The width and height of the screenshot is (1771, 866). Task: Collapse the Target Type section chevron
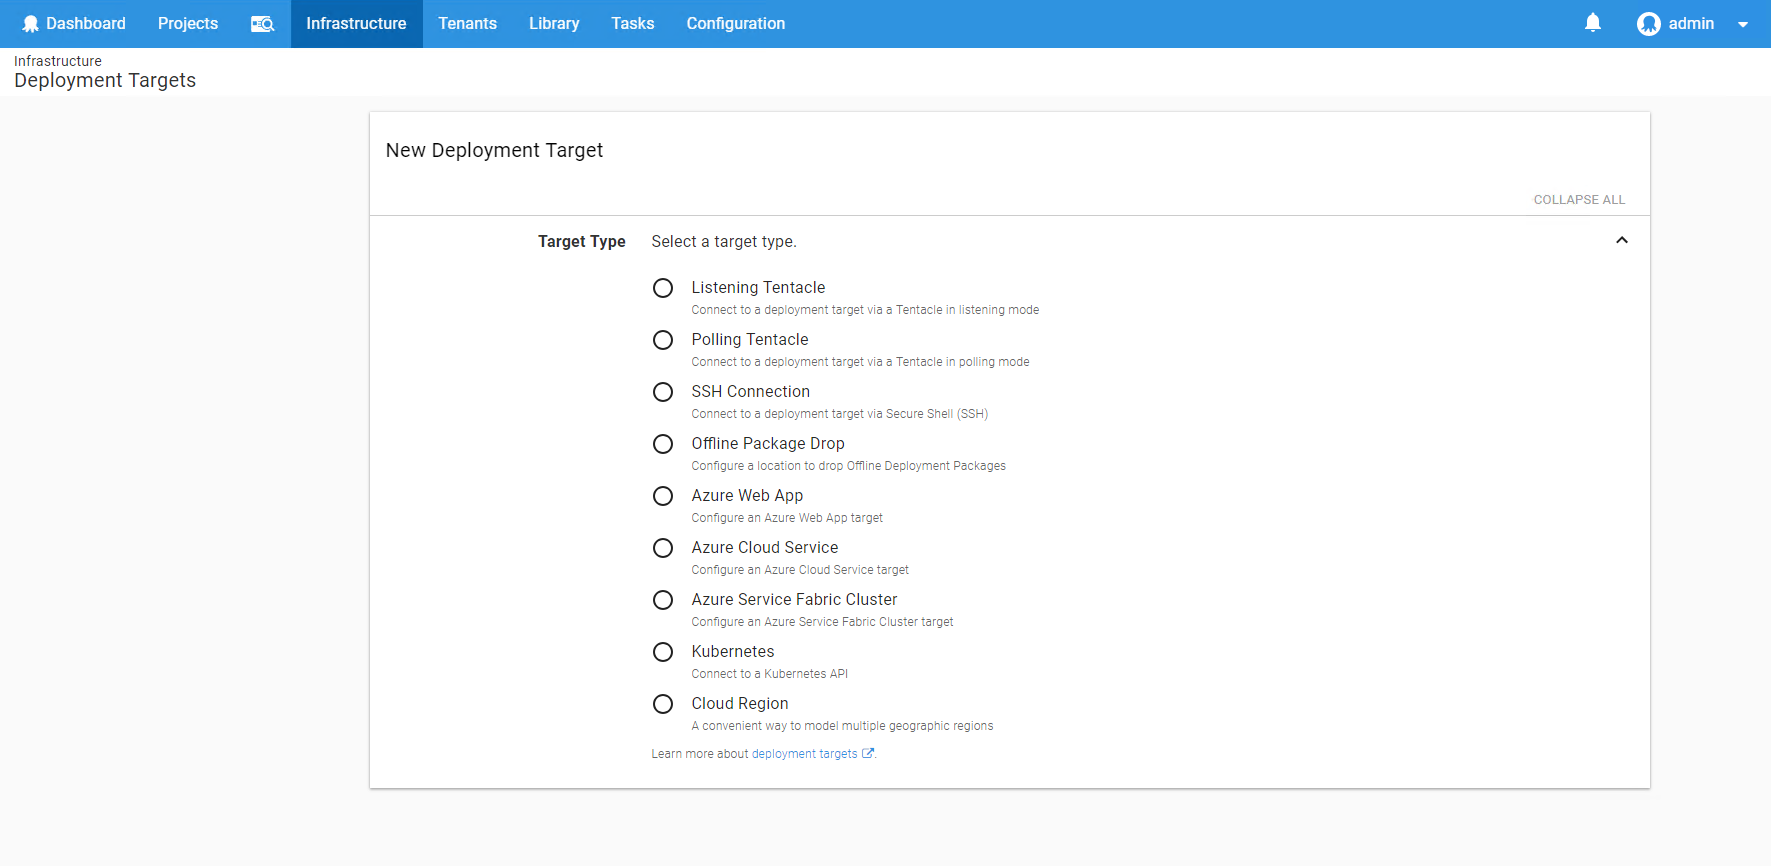[1621, 240]
